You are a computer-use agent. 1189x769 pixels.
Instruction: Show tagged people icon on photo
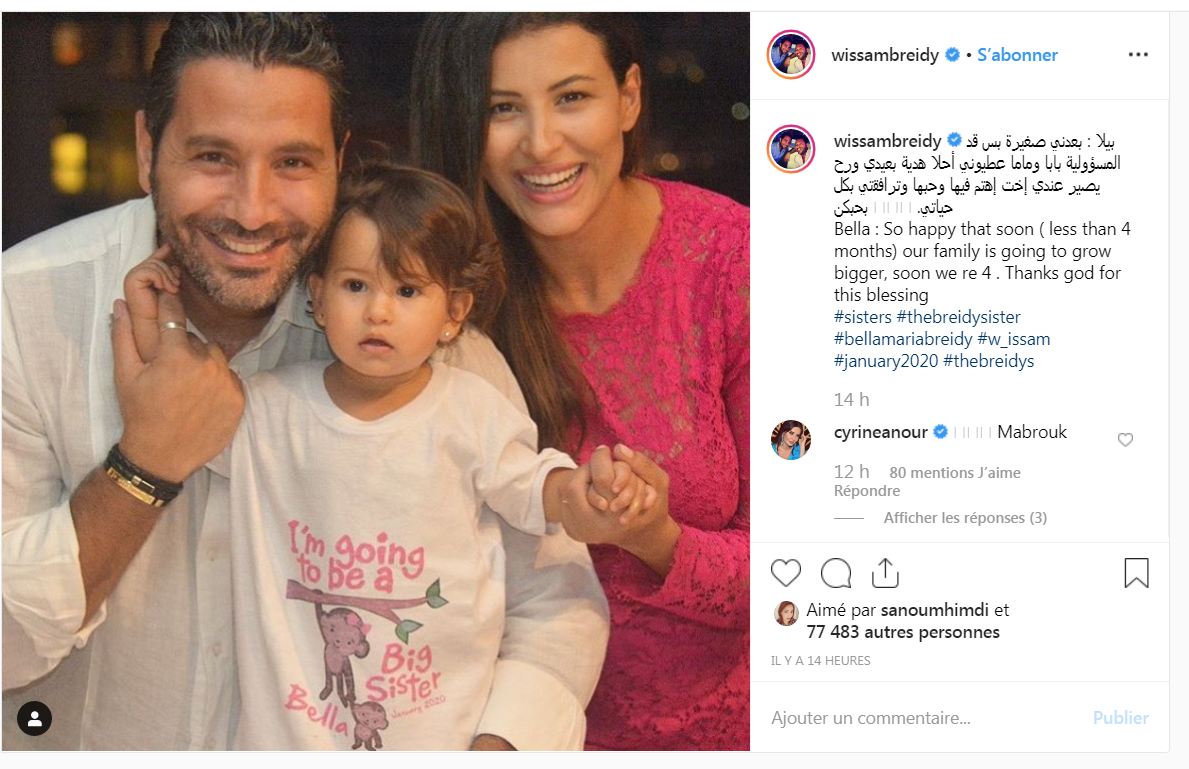click(35, 718)
